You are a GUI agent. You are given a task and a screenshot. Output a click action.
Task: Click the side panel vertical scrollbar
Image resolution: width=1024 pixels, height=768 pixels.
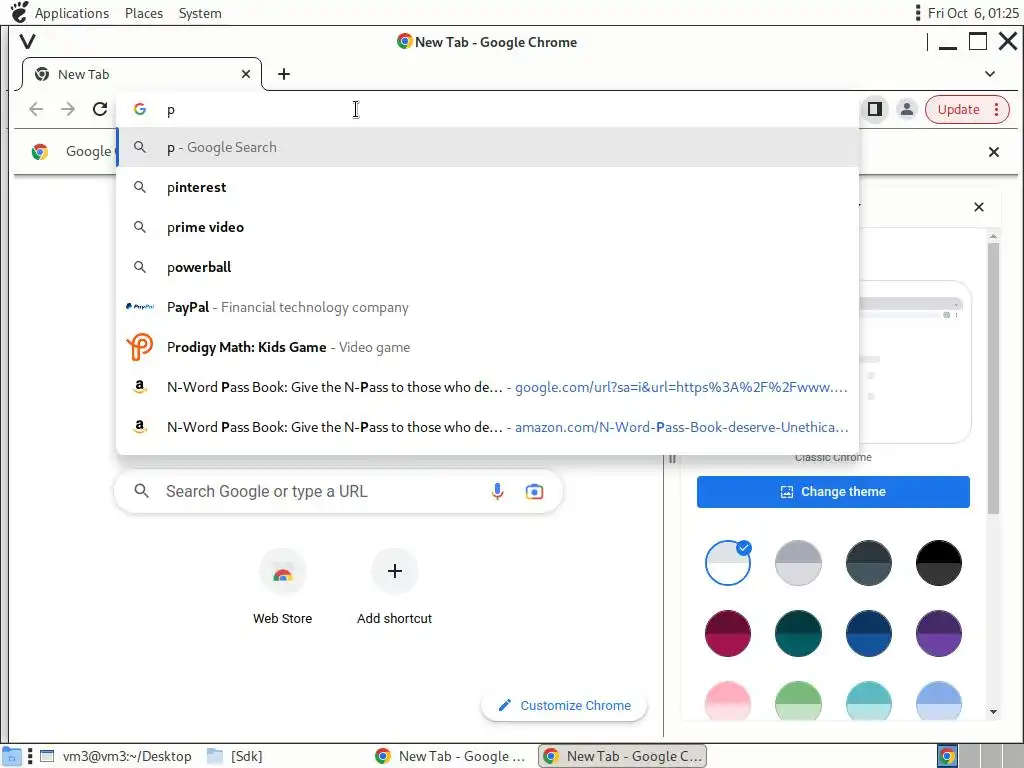point(993,378)
